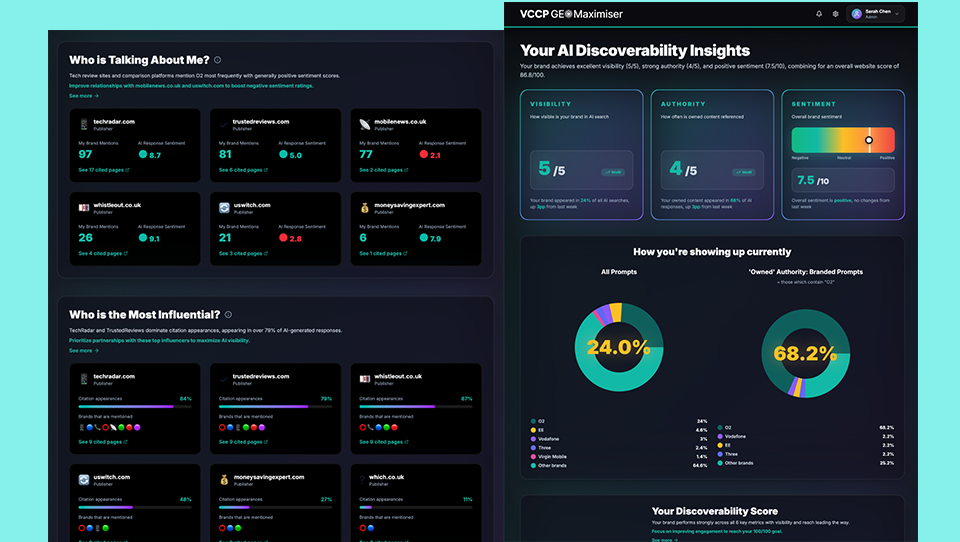Click techradar.com 84% citation appearances bar

click(x=135, y=406)
